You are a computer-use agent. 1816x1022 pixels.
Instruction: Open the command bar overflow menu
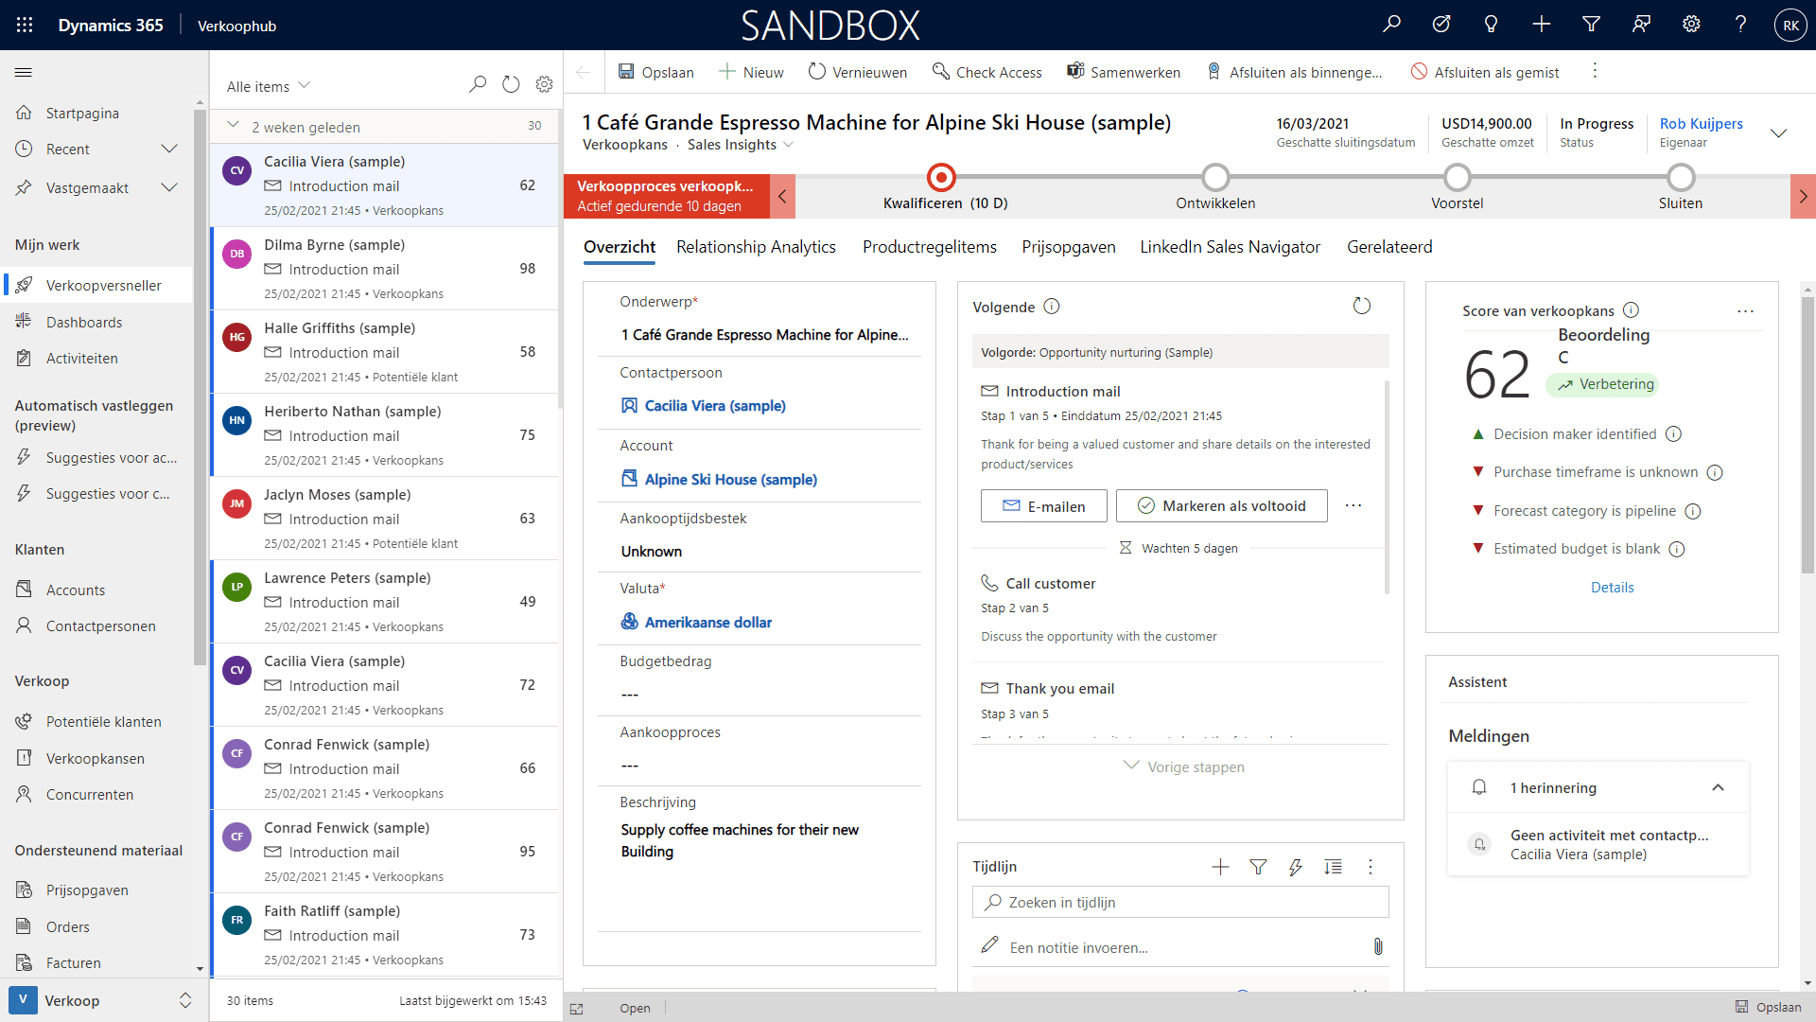tap(1595, 71)
